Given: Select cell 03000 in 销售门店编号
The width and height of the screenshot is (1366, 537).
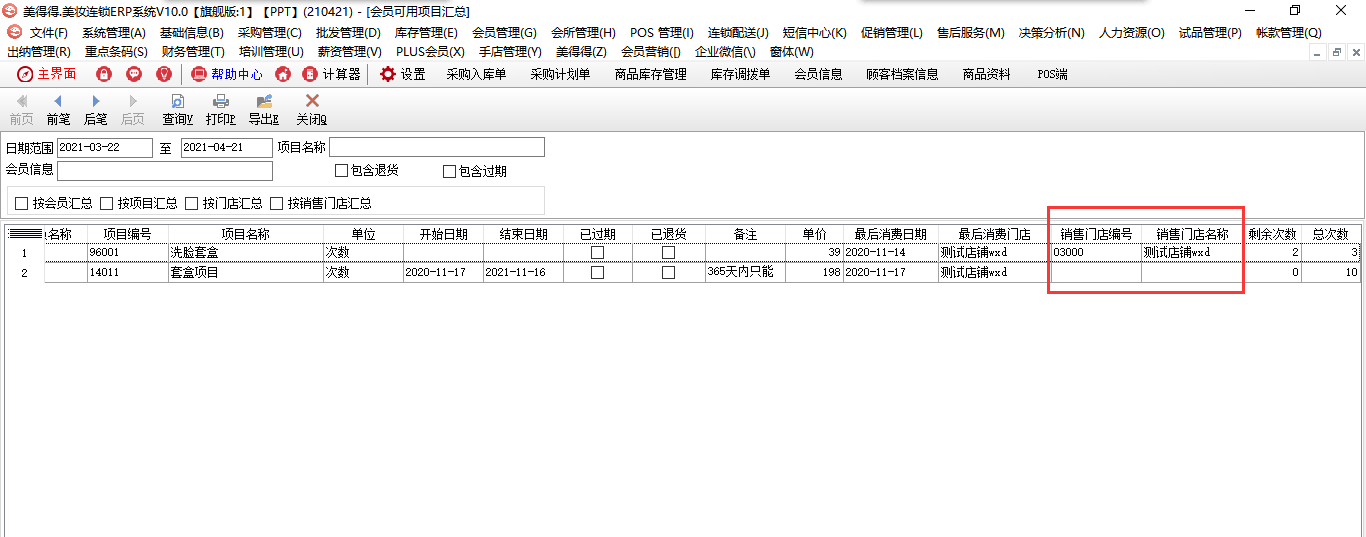Looking at the screenshot, I should tap(1096, 253).
